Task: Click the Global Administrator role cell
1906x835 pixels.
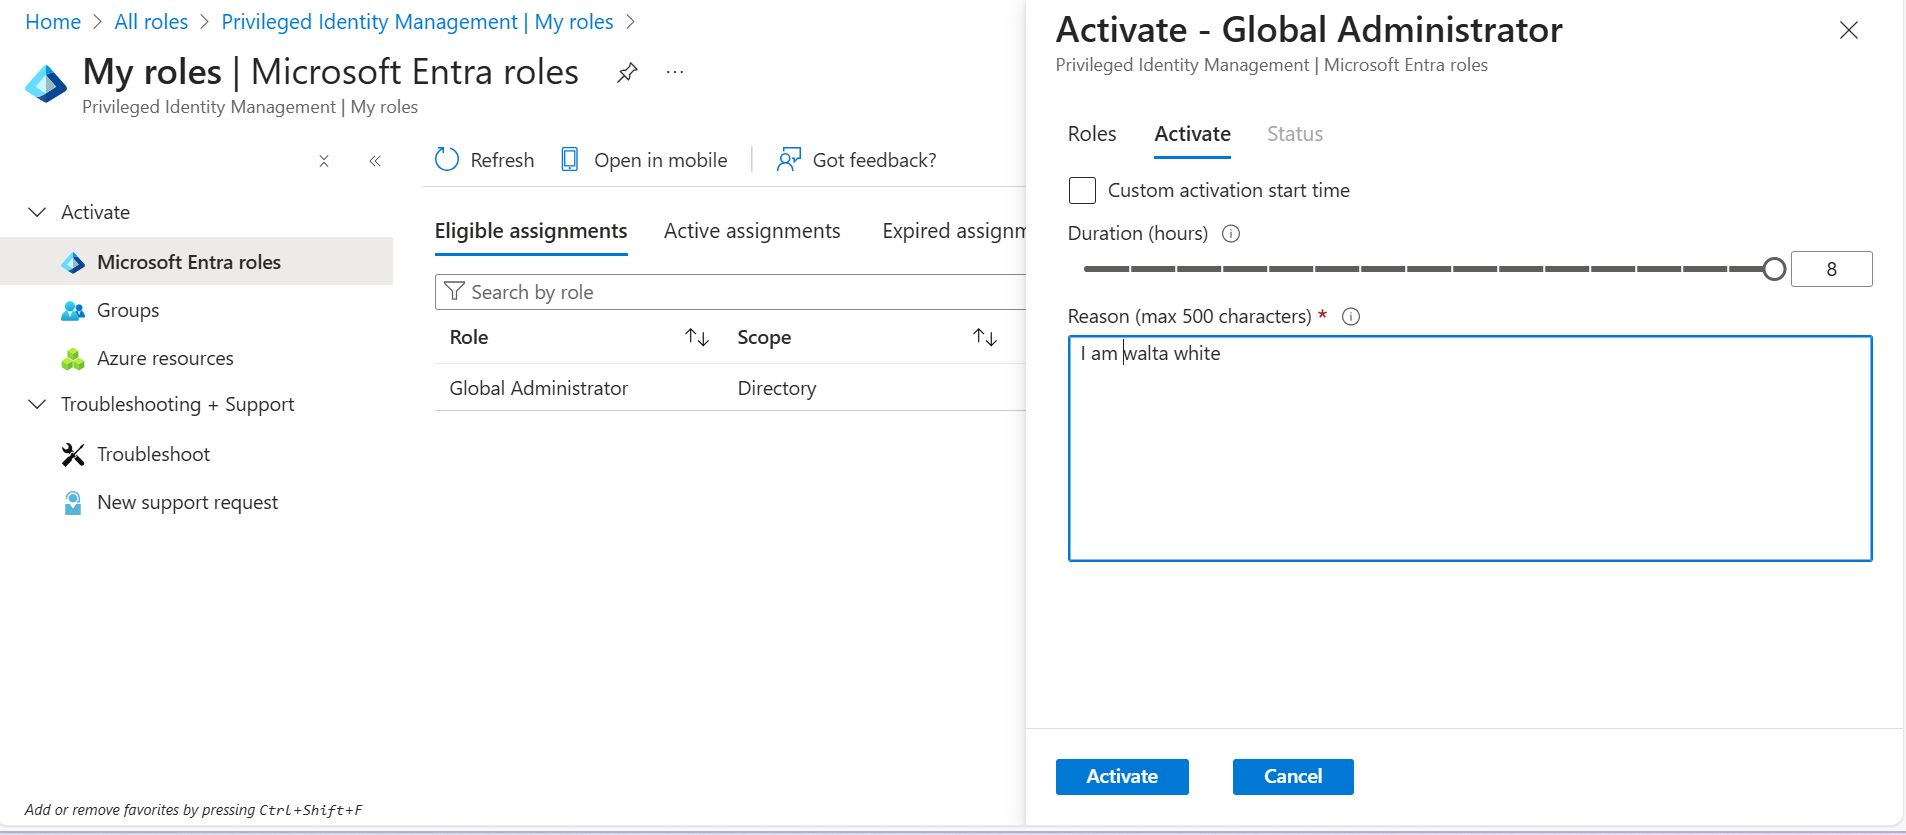Action: tap(539, 388)
